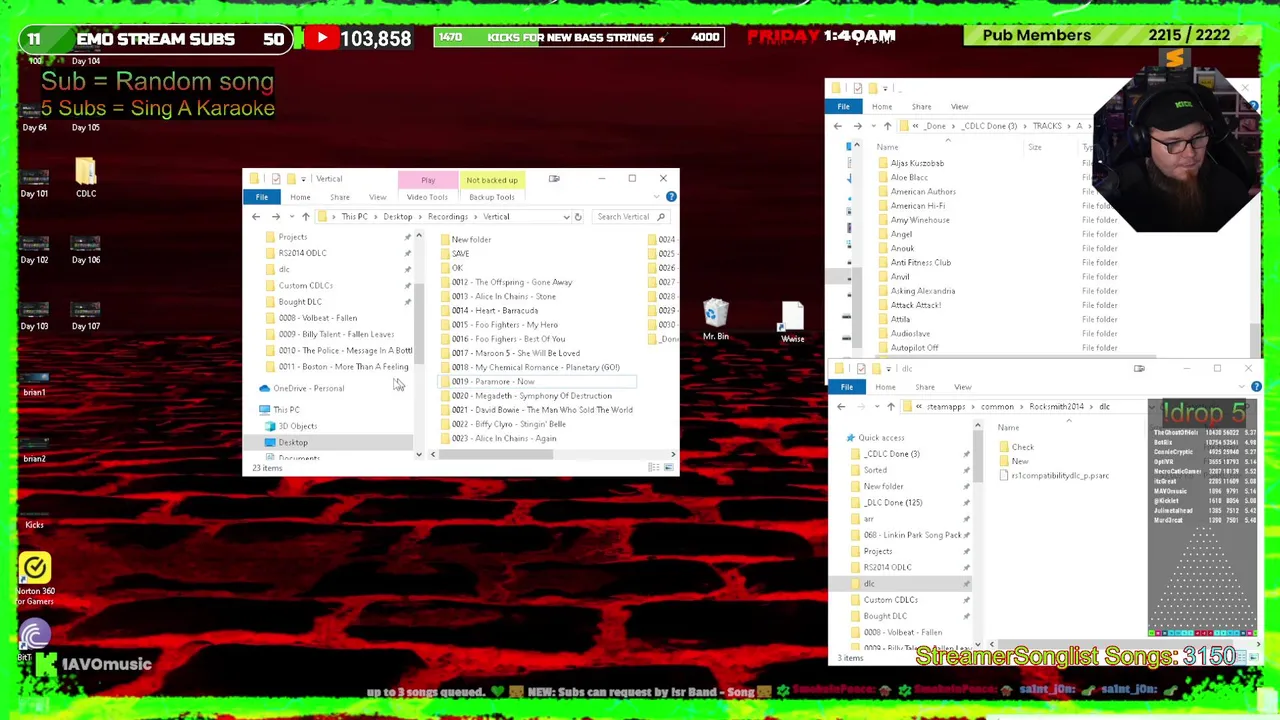Go back in the Vertical window

pos(256,217)
